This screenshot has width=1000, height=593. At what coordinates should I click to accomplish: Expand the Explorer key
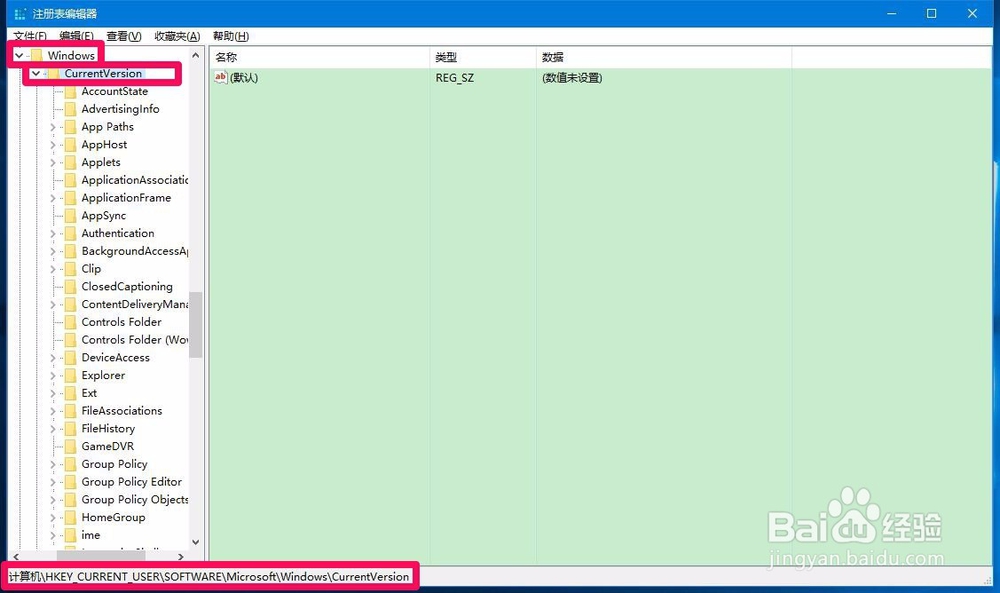click(53, 376)
